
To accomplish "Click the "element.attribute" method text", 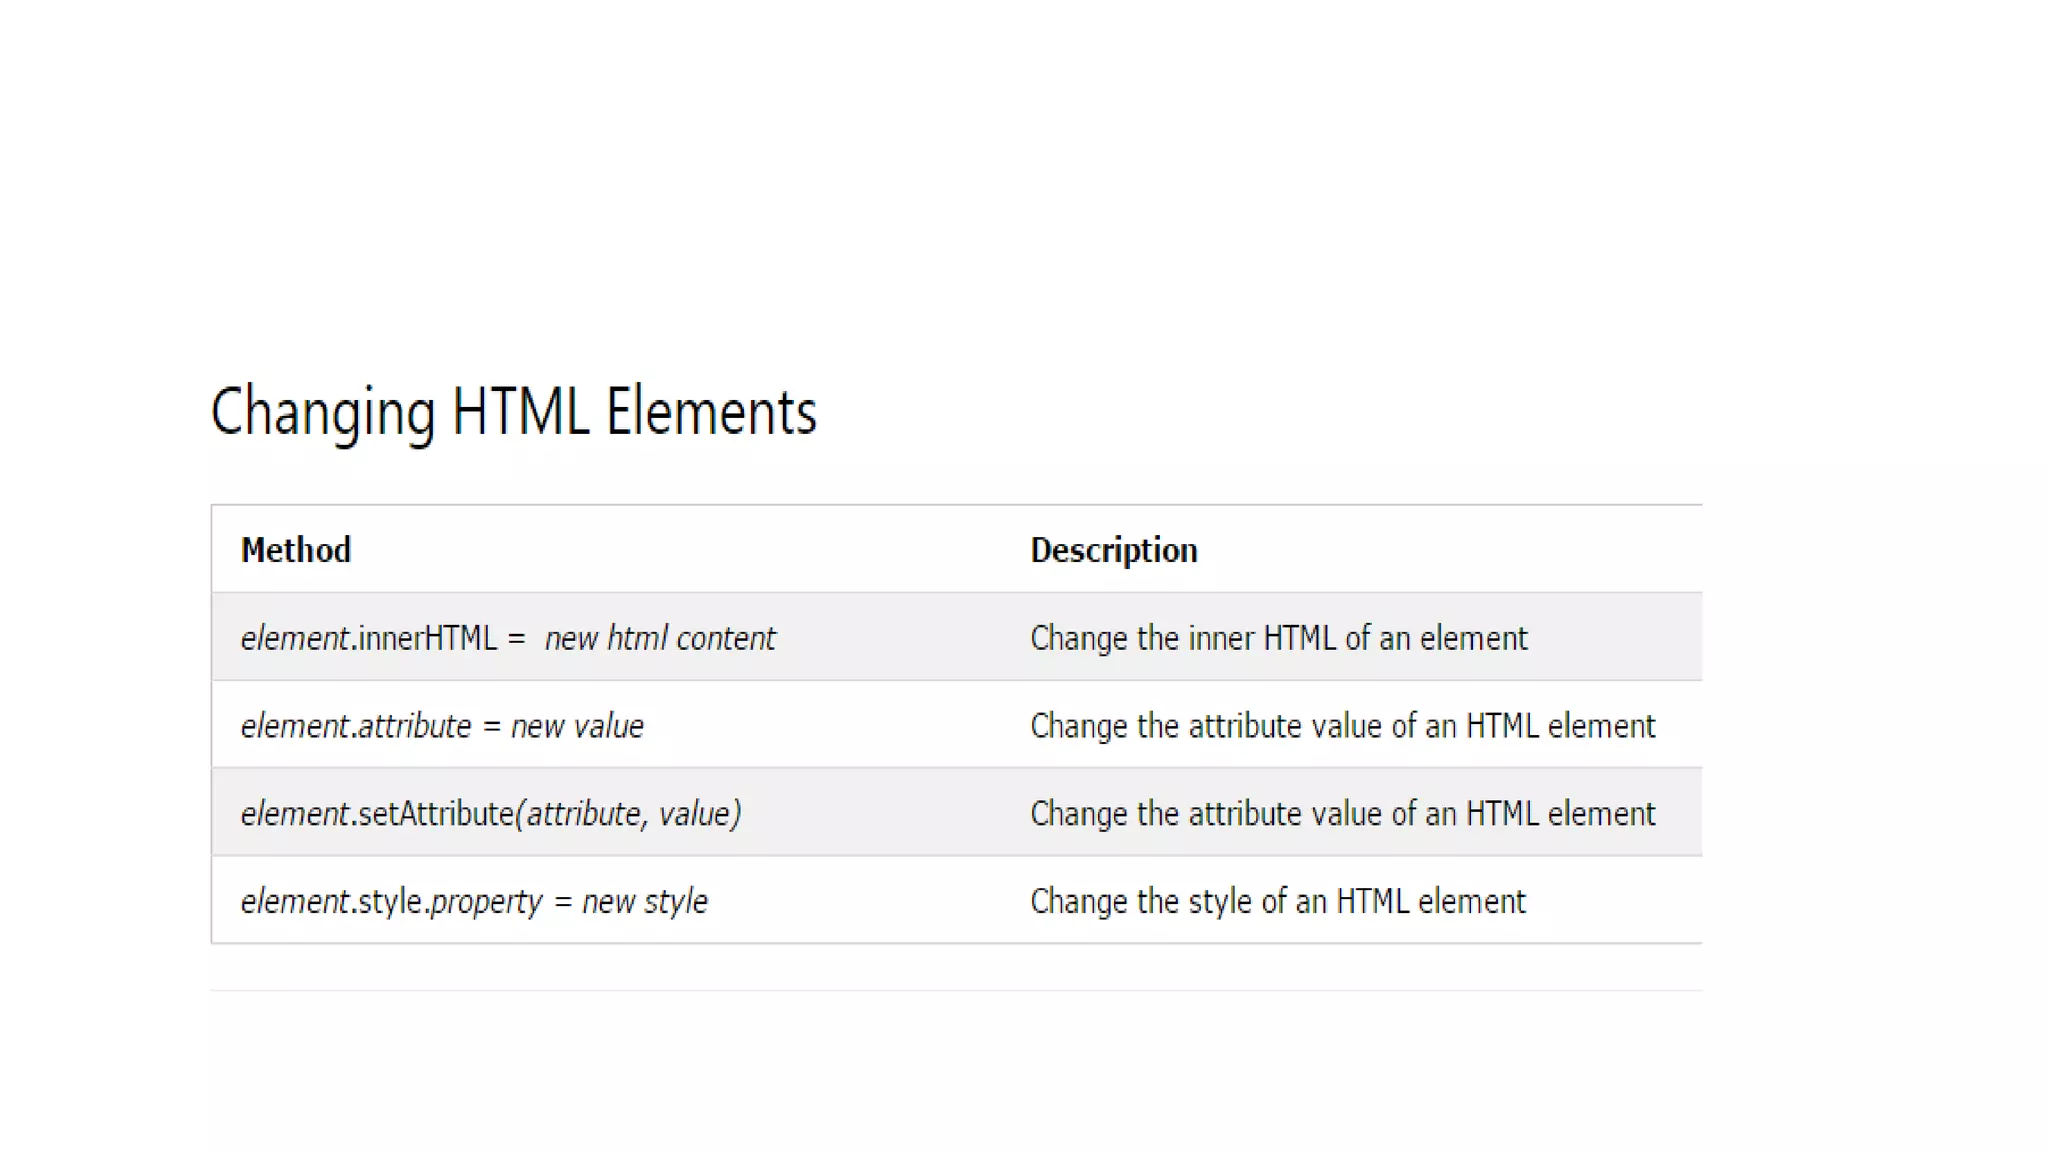I will pos(355,726).
